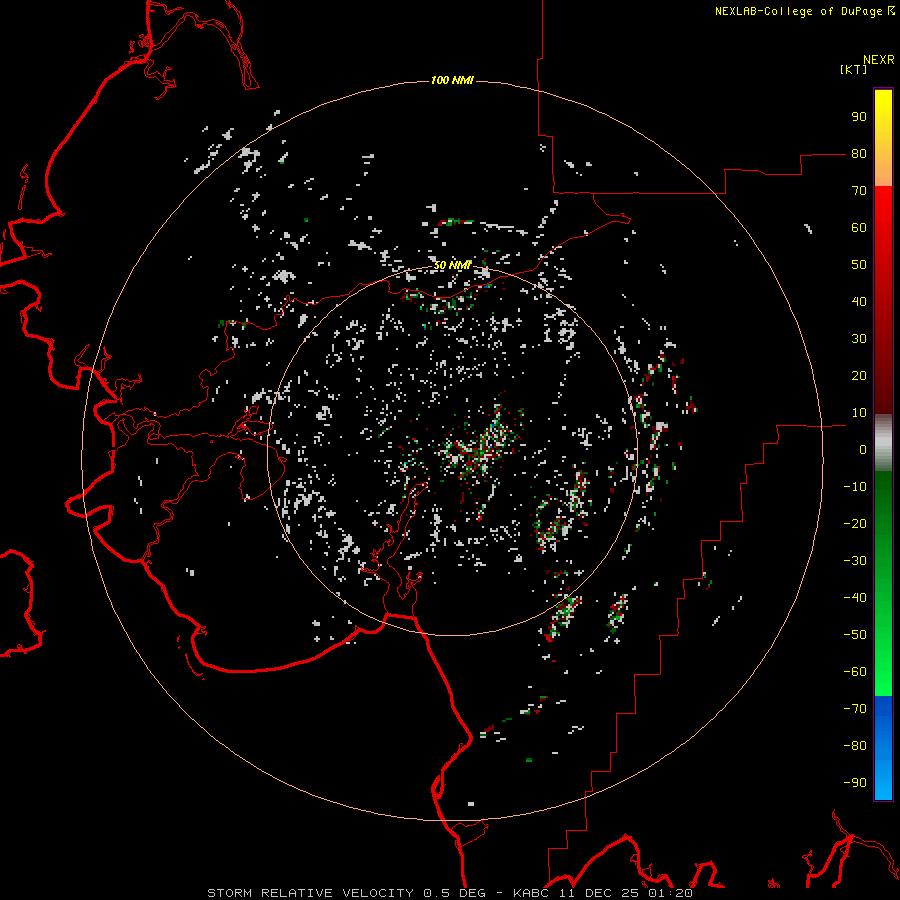Click the 40 value on the velocity scale
Image resolution: width=900 pixels, height=900 pixels.
coord(859,302)
